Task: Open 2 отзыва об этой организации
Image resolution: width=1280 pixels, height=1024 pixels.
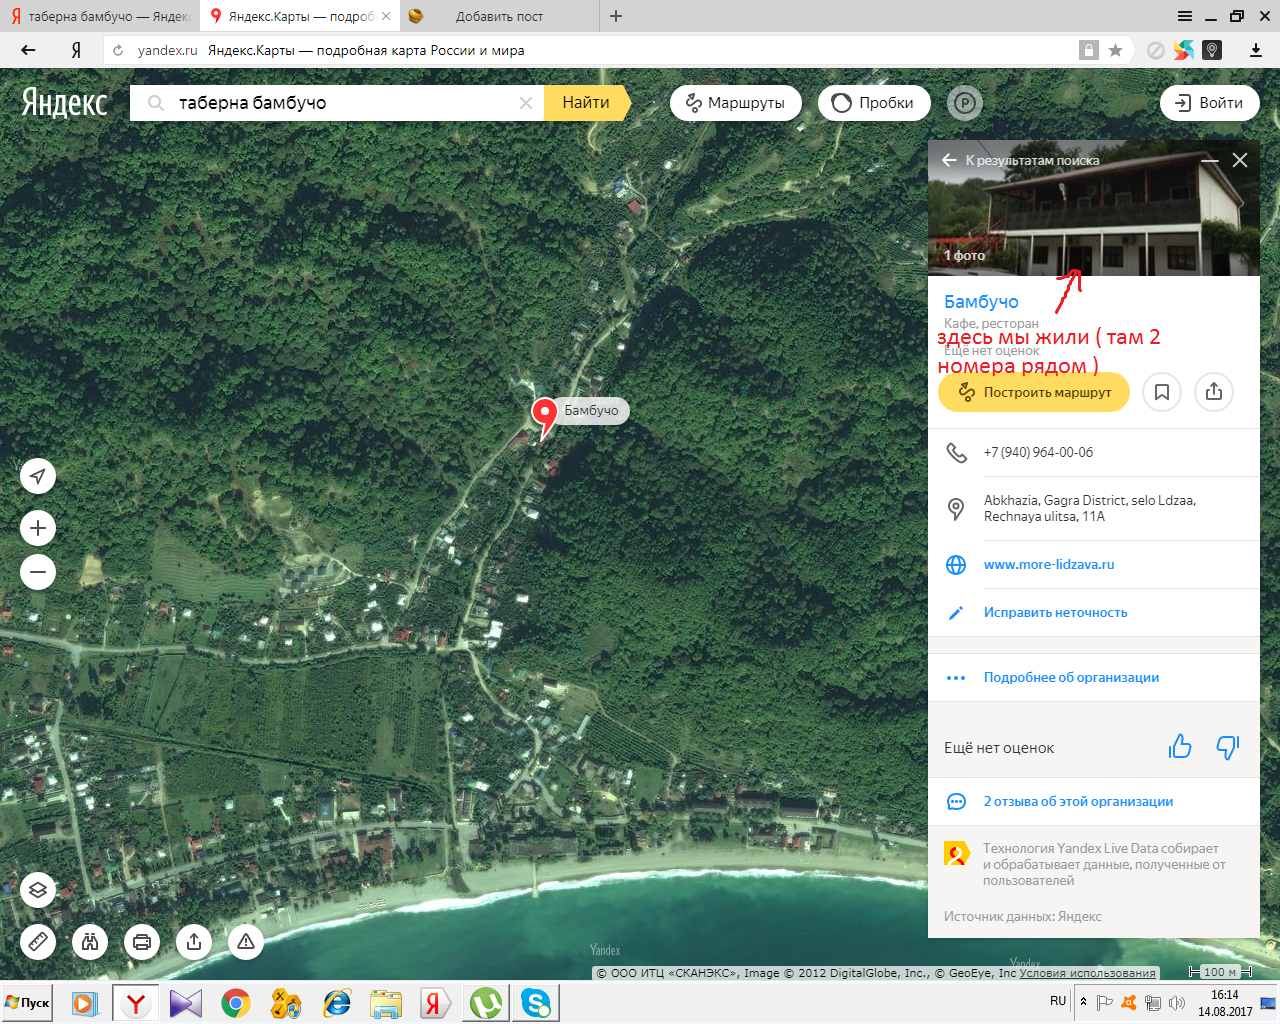Action: 1078,801
